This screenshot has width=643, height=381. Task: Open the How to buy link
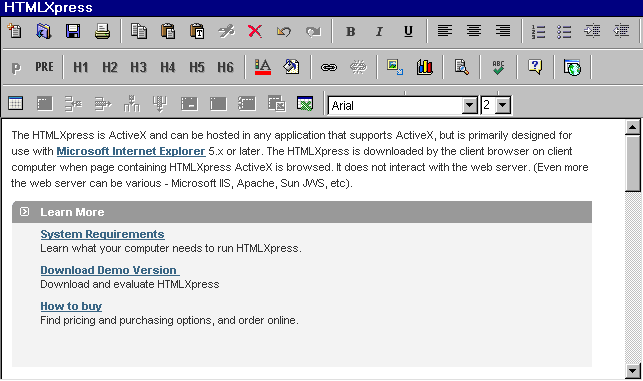(71, 306)
